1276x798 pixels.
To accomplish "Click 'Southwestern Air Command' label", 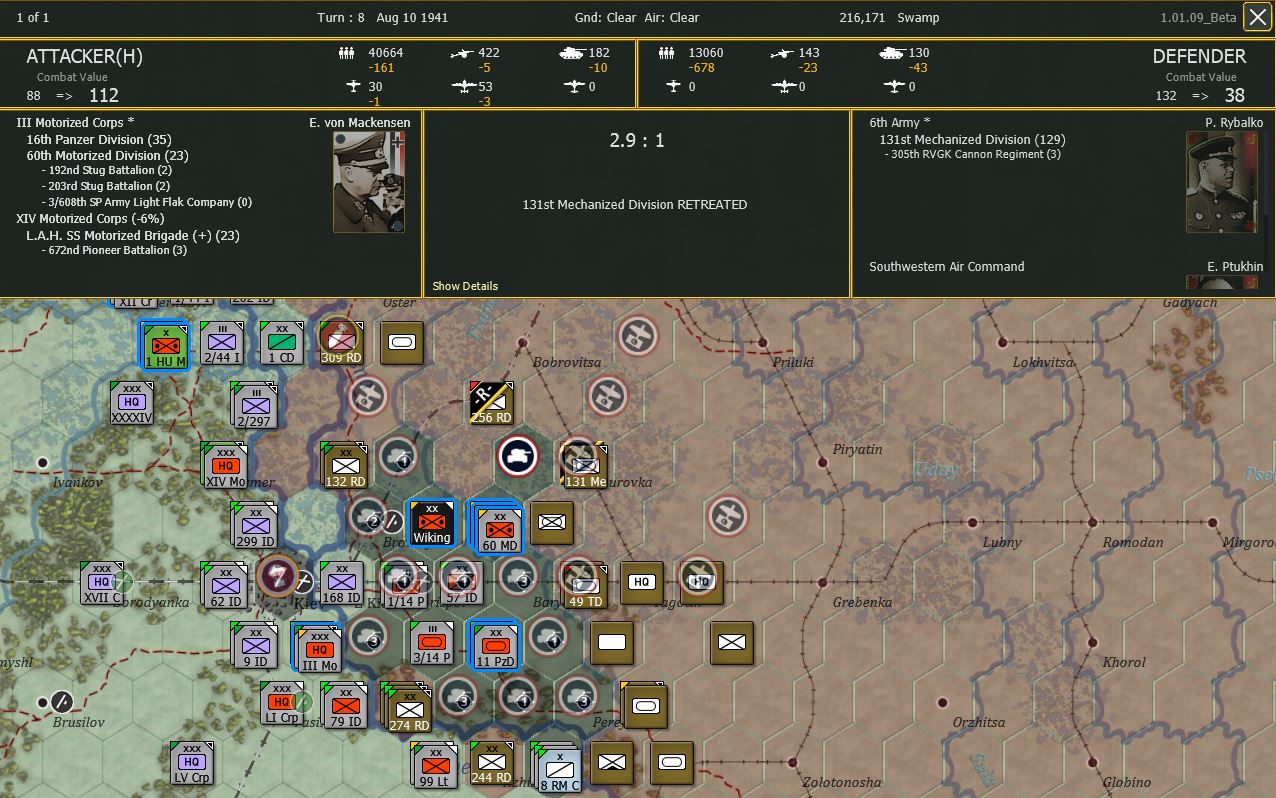I will [947, 267].
